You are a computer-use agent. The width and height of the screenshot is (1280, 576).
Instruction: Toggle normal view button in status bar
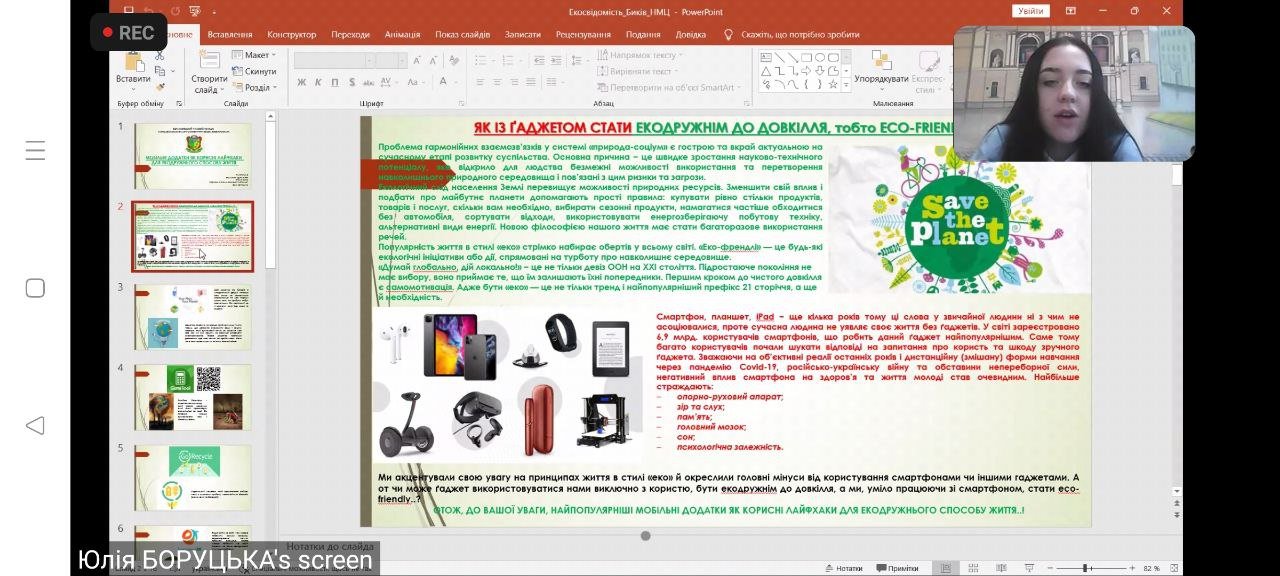(x=945, y=568)
